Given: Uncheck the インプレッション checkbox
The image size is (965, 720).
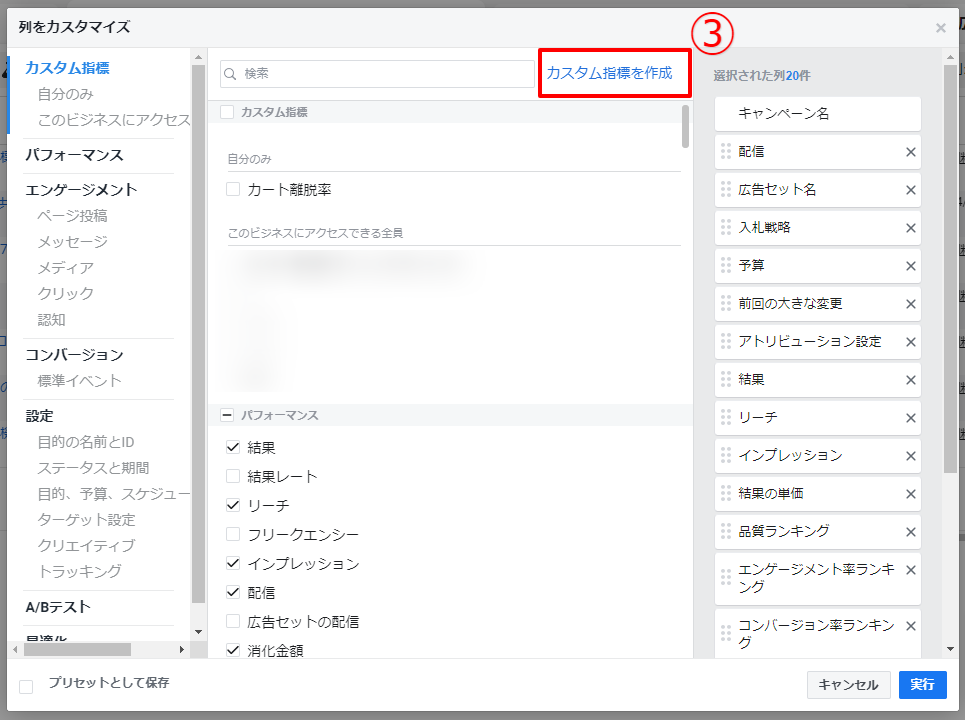Looking at the screenshot, I should point(233,564).
